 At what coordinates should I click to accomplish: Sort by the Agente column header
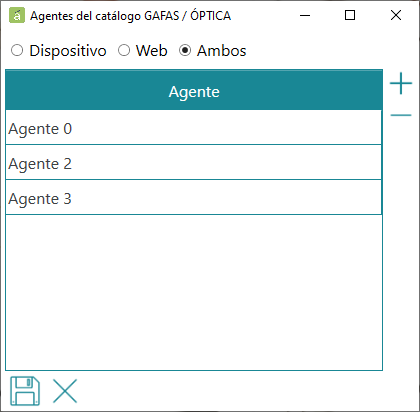pos(194,91)
